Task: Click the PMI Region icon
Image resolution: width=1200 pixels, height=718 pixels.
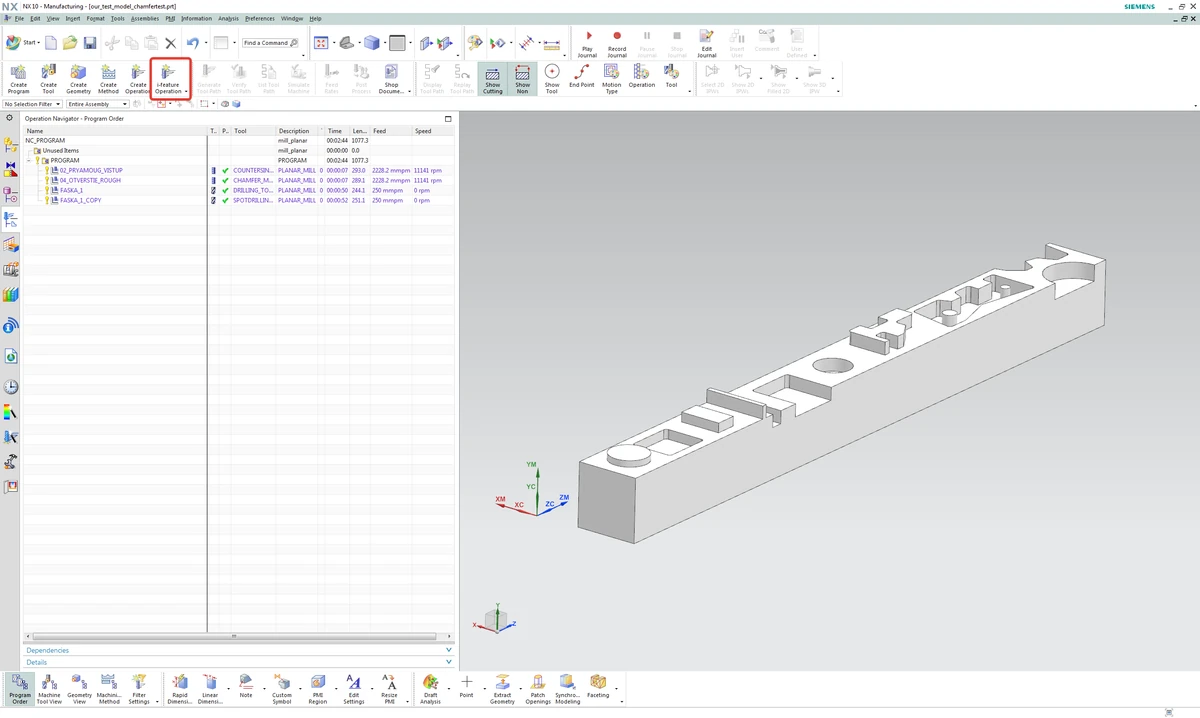Action: [x=318, y=688]
